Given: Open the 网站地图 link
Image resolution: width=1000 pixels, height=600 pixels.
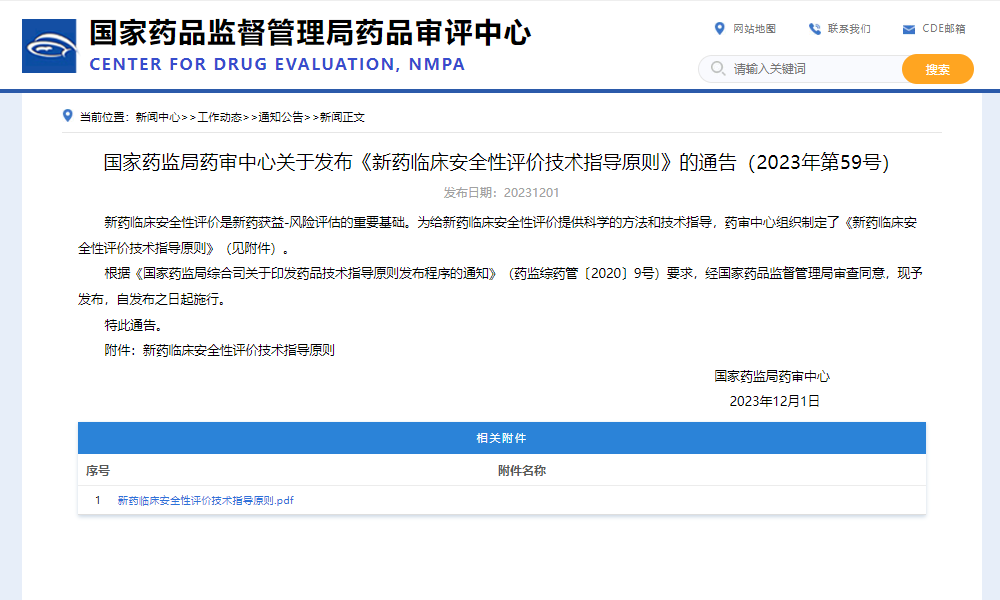Looking at the screenshot, I should coord(754,29).
